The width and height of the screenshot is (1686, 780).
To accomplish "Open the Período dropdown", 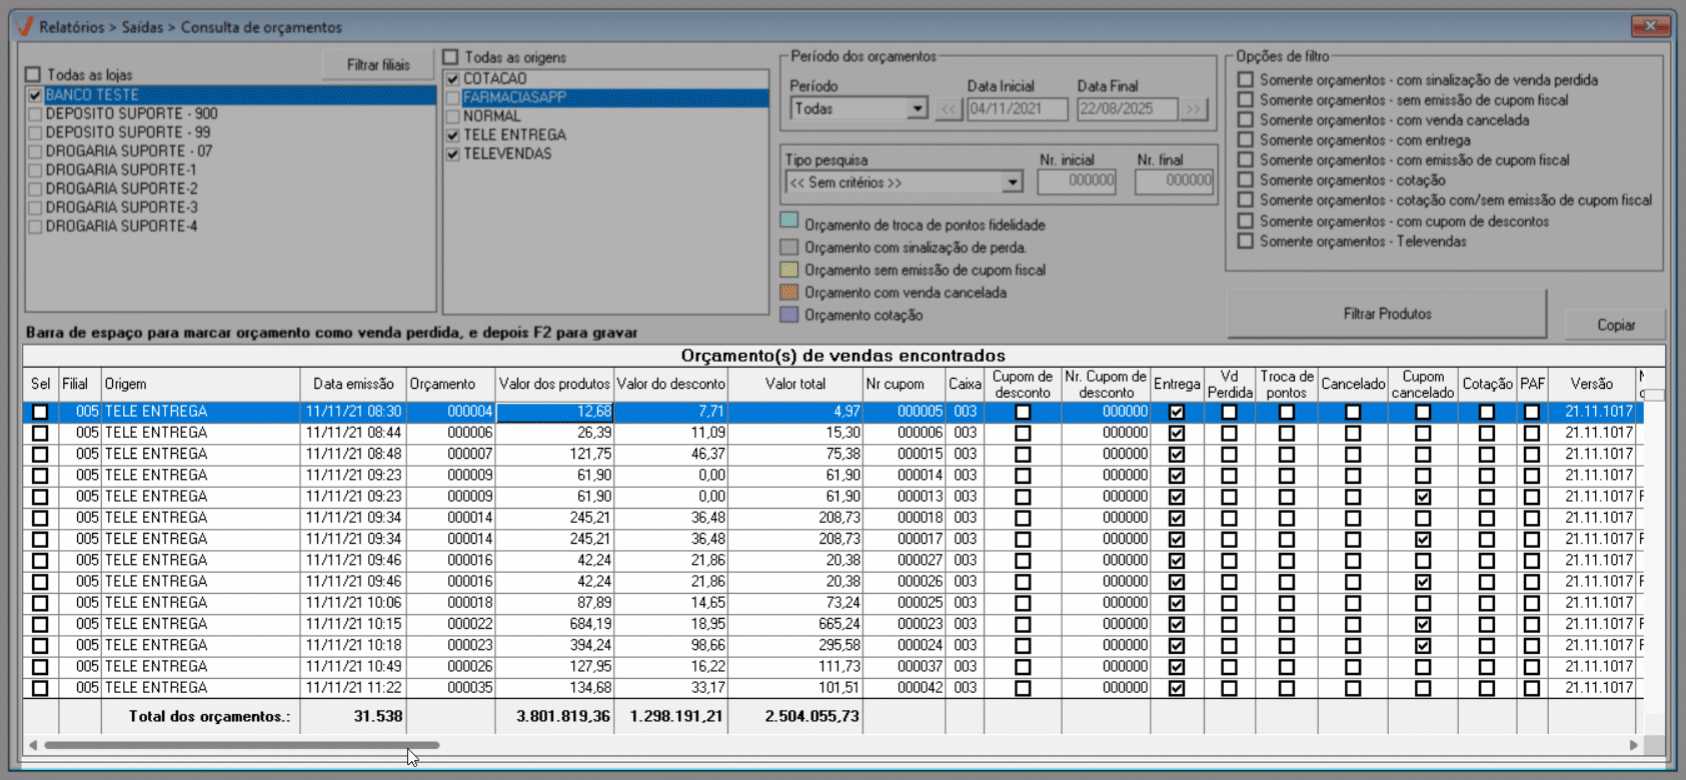I will pyautogui.click(x=917, y=109).
